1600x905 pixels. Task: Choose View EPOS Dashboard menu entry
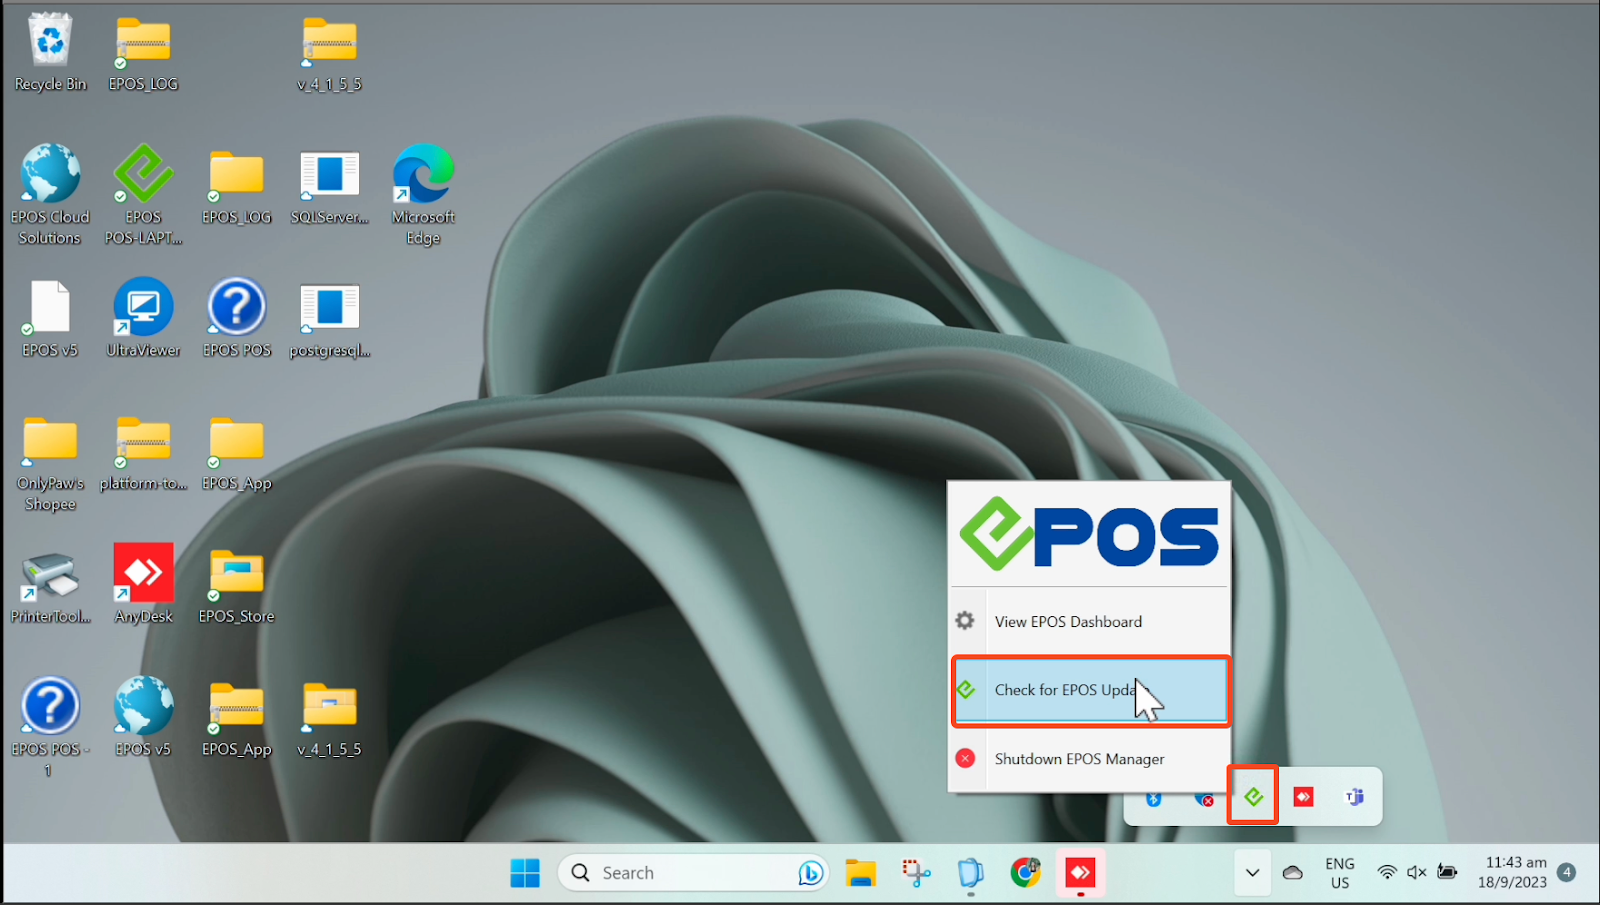pos(1089,621)
